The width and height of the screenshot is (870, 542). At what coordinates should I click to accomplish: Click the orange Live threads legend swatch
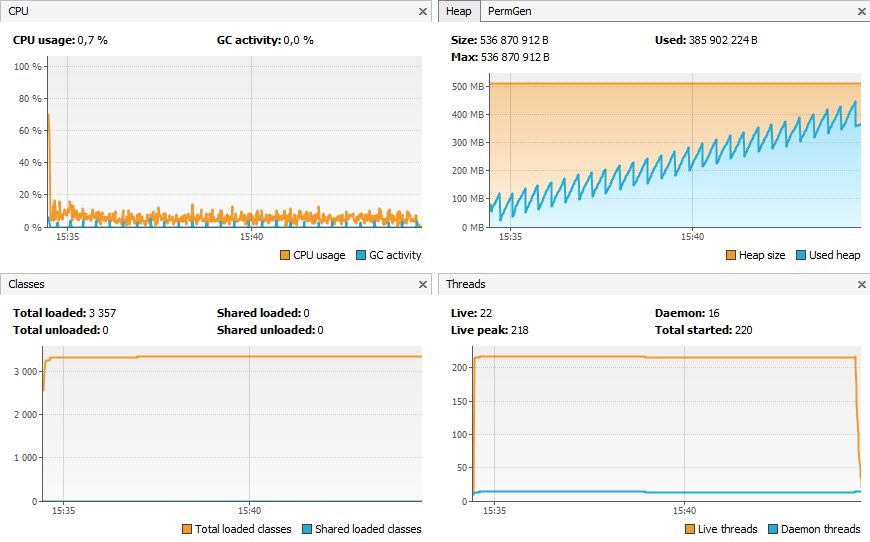(690, 529)
